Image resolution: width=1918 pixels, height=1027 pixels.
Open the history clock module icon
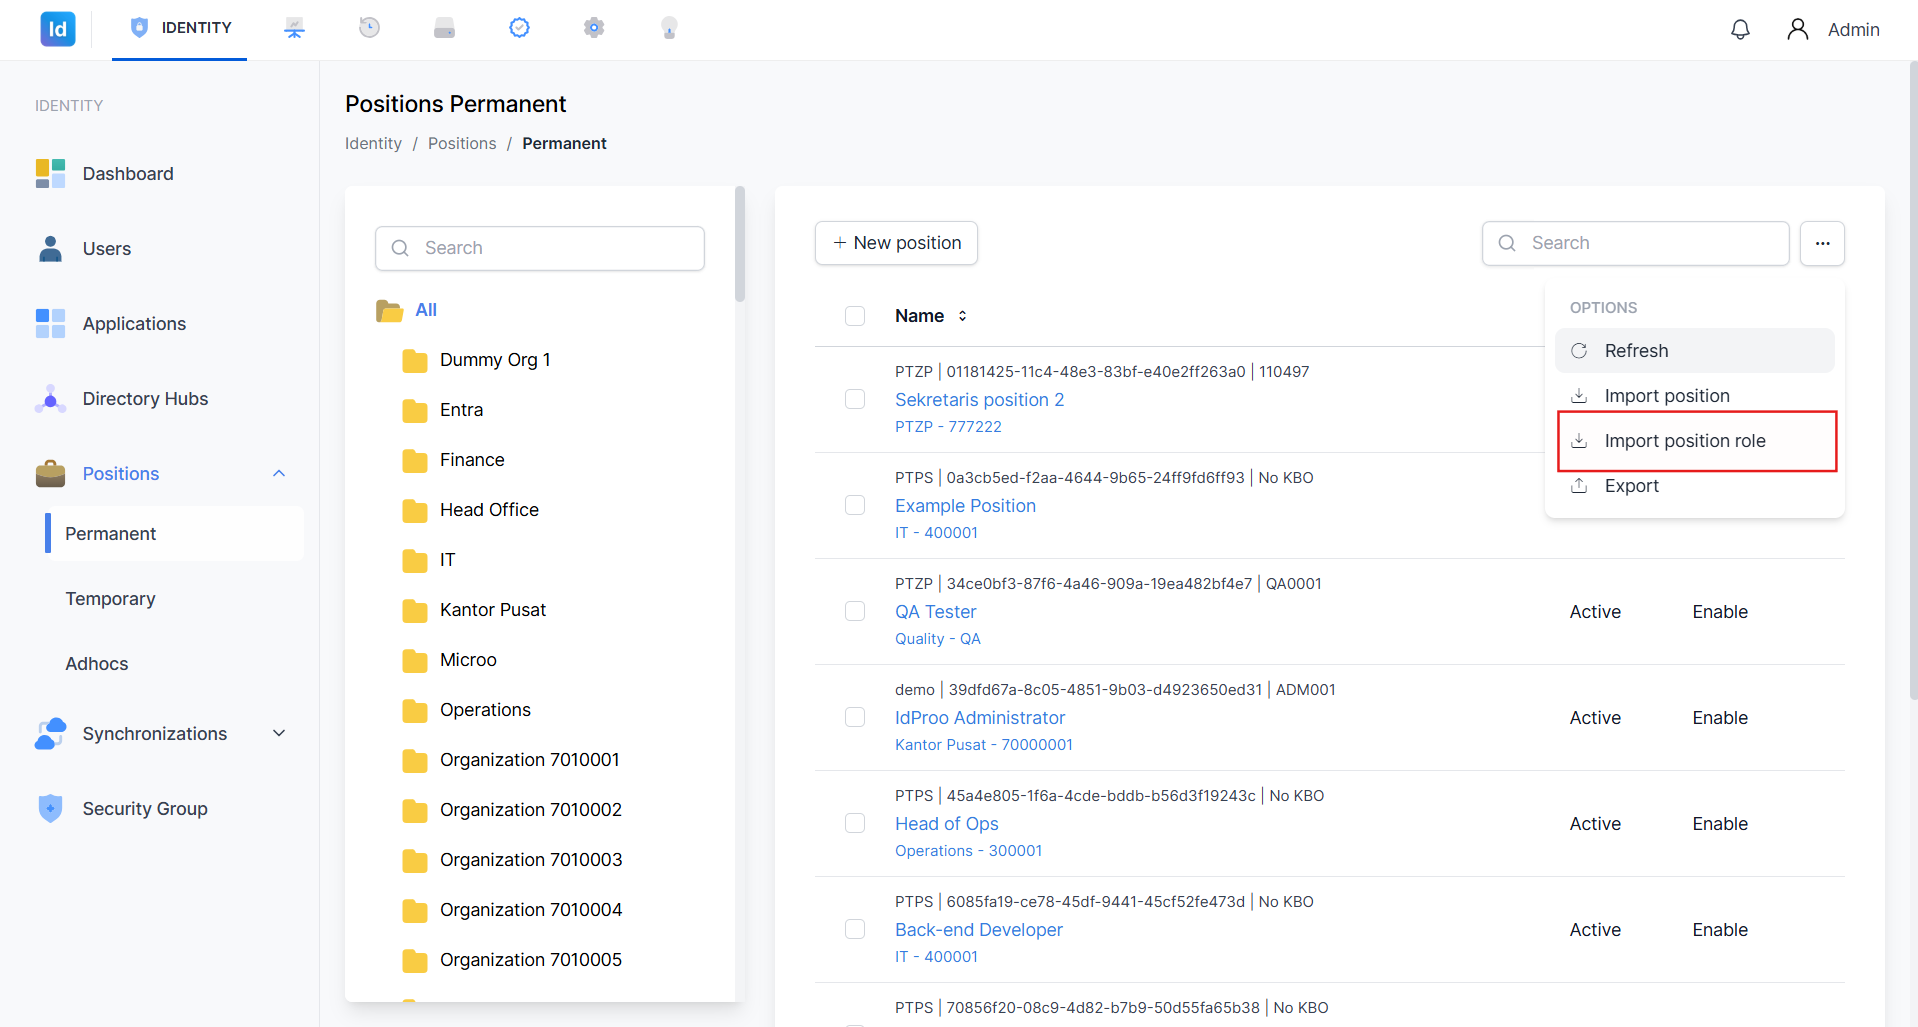click(369, 28)
